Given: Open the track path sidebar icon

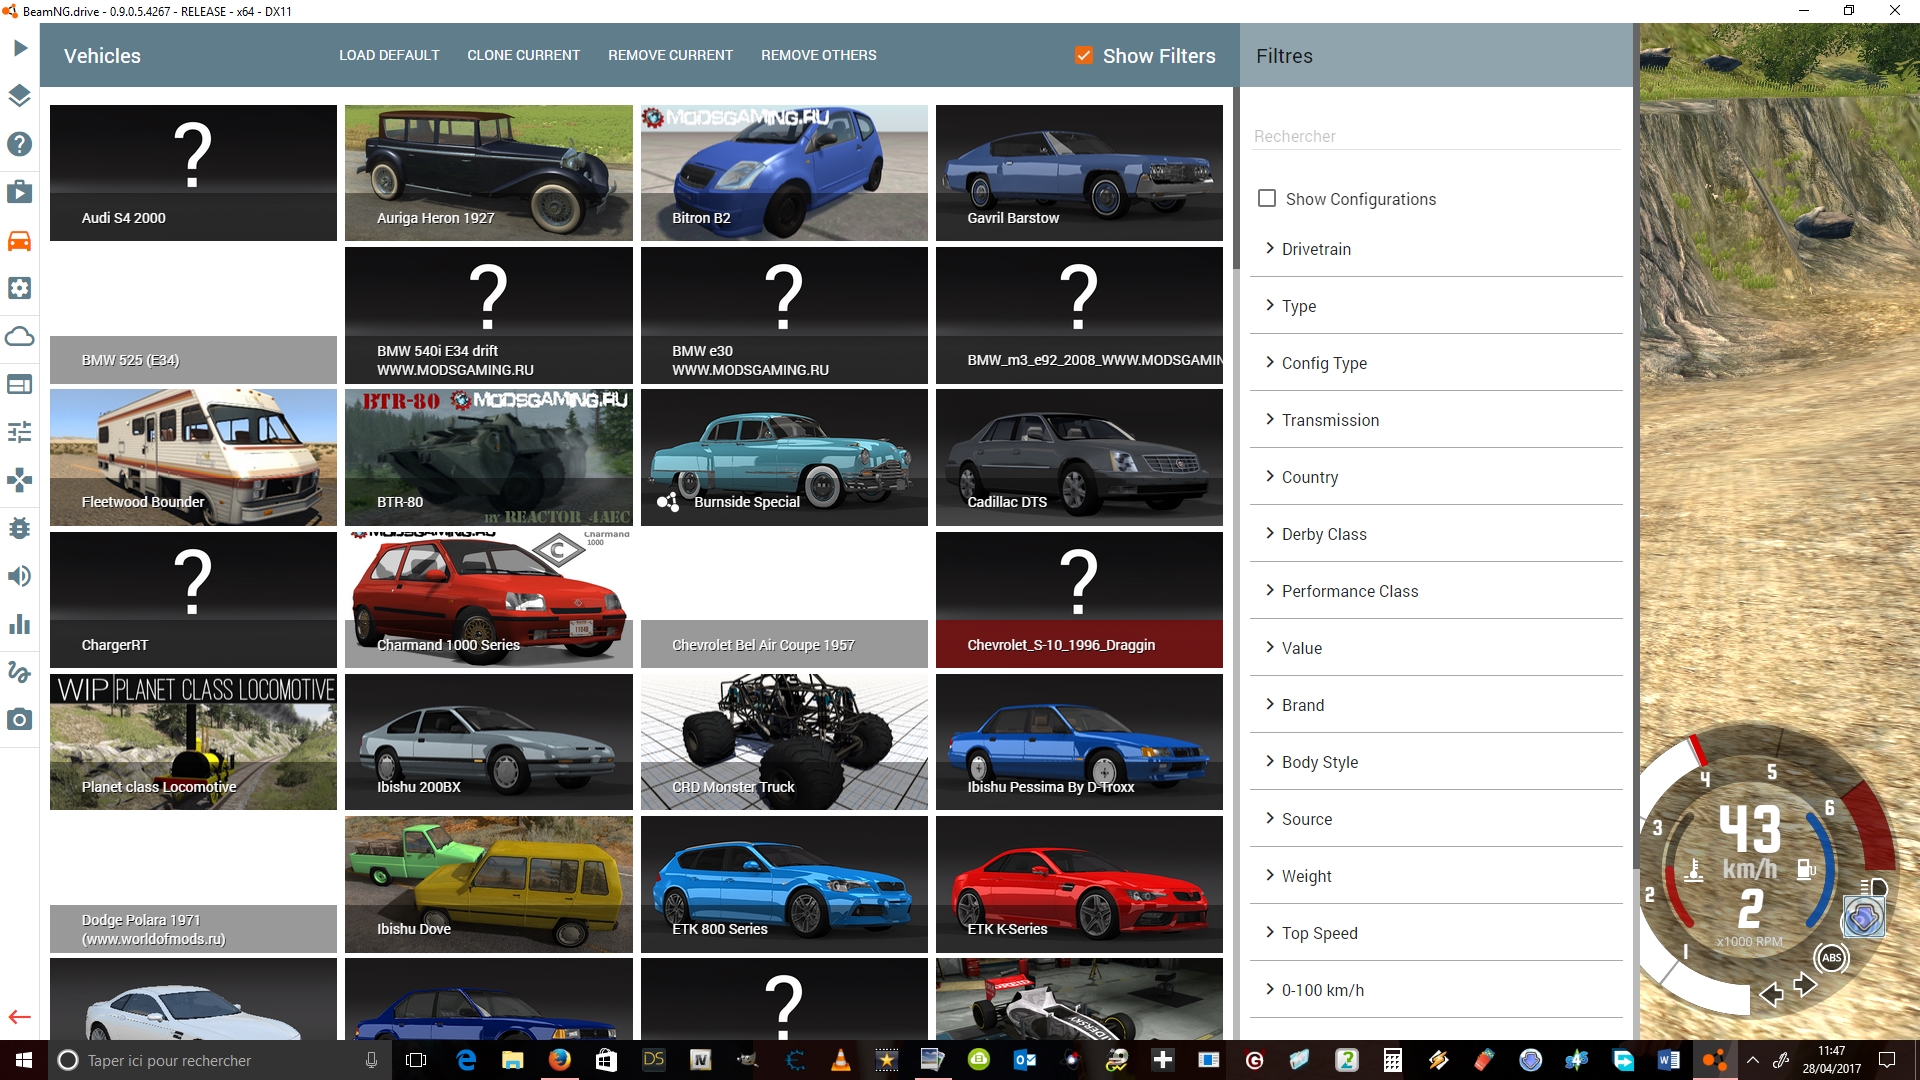Looking at the screenshot, I should point(20,672).
